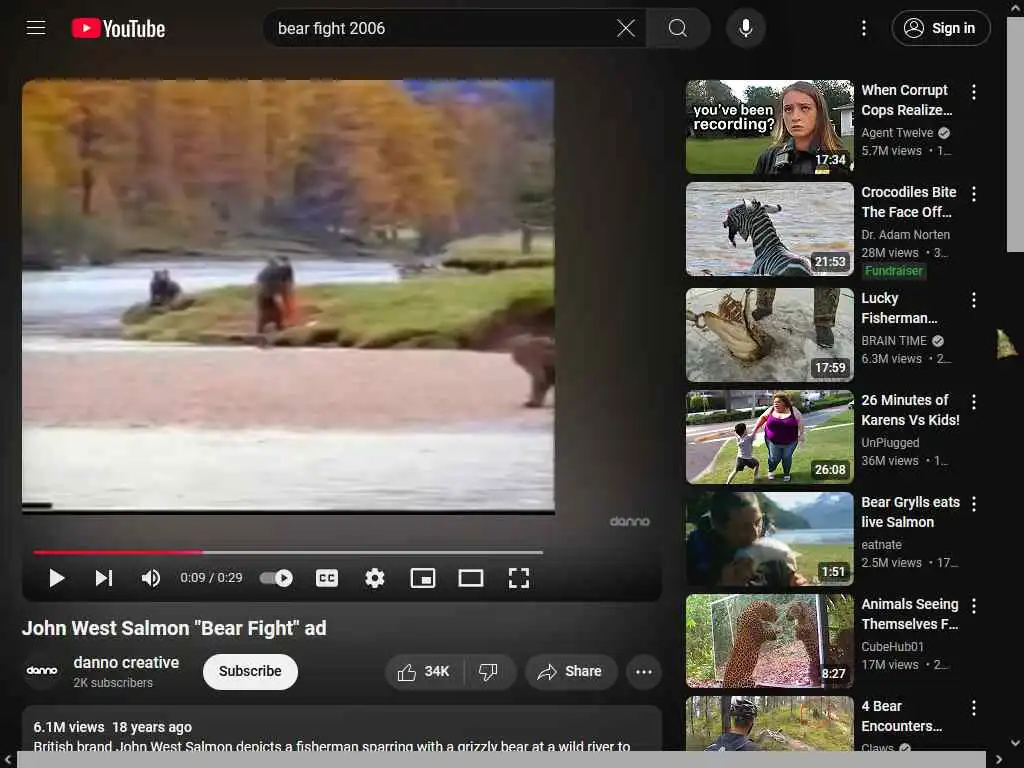
Task: Dislike this video
Action: click(x=488, y=671)
